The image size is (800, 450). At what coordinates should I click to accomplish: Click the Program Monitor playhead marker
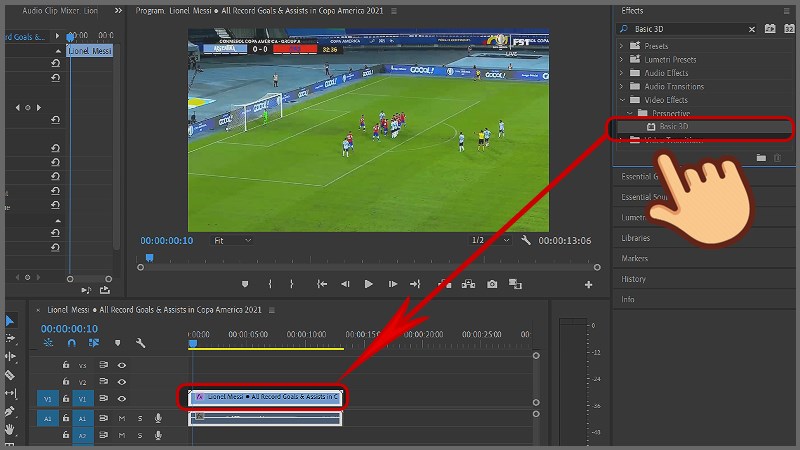coord(149,258)
